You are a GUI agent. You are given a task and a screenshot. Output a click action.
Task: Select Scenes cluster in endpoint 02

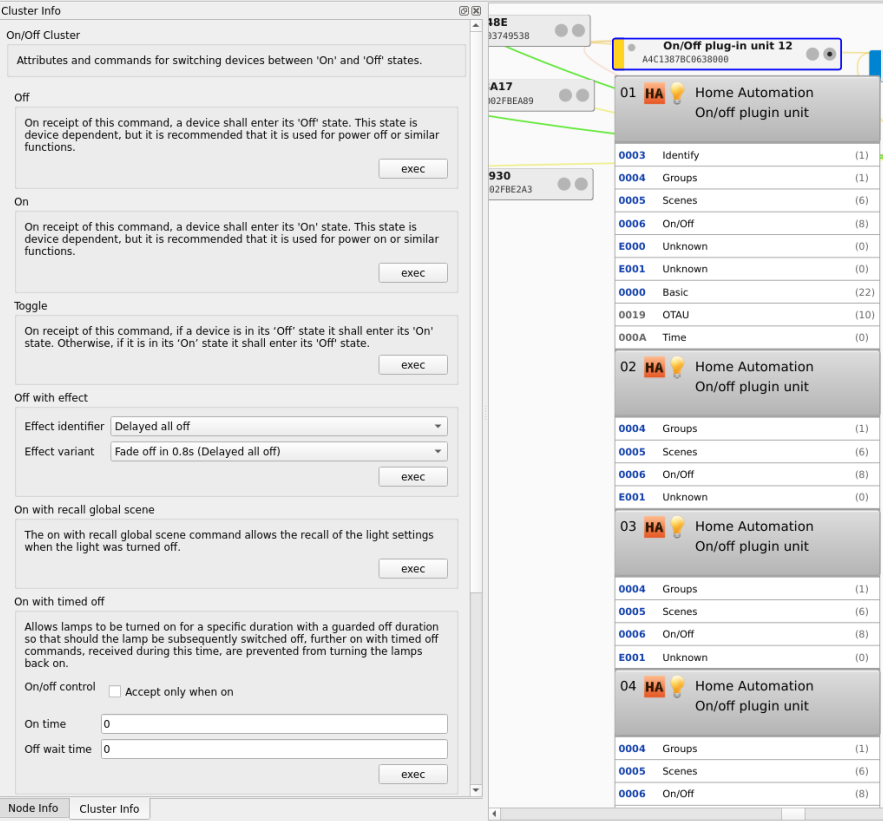coord(747,452)
